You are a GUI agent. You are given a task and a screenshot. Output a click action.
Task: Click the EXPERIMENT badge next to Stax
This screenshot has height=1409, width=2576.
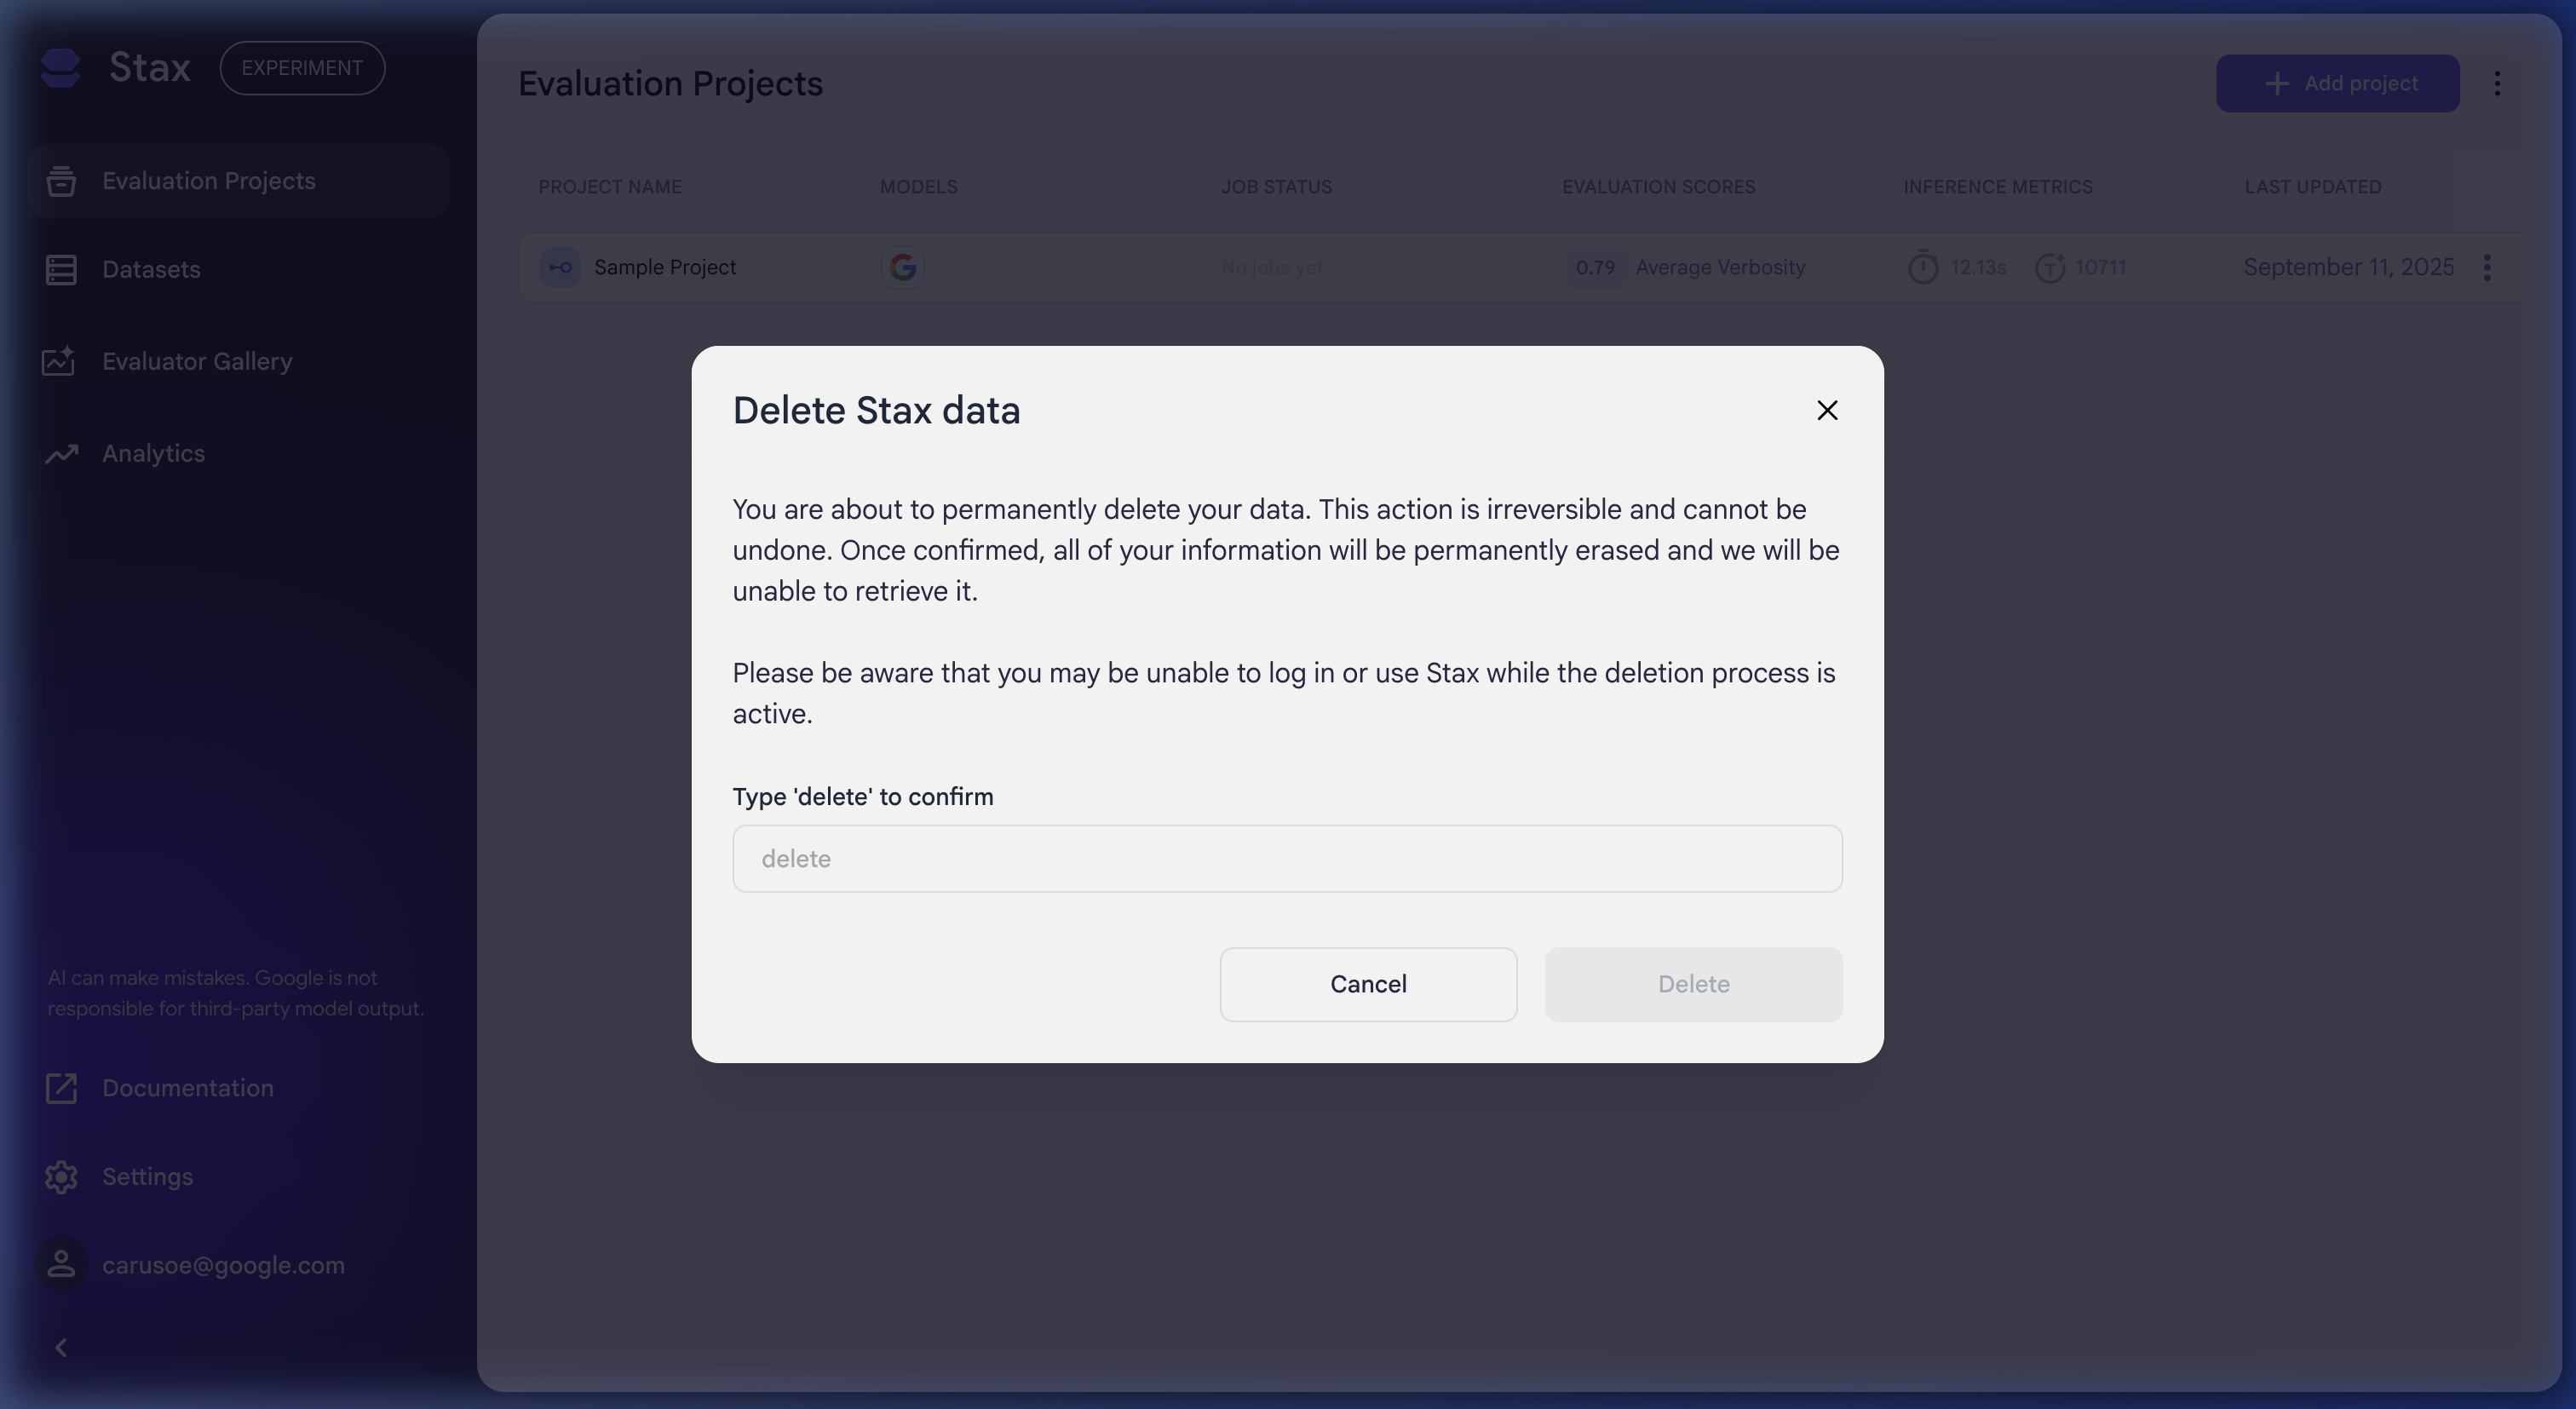tap(301, 67)
